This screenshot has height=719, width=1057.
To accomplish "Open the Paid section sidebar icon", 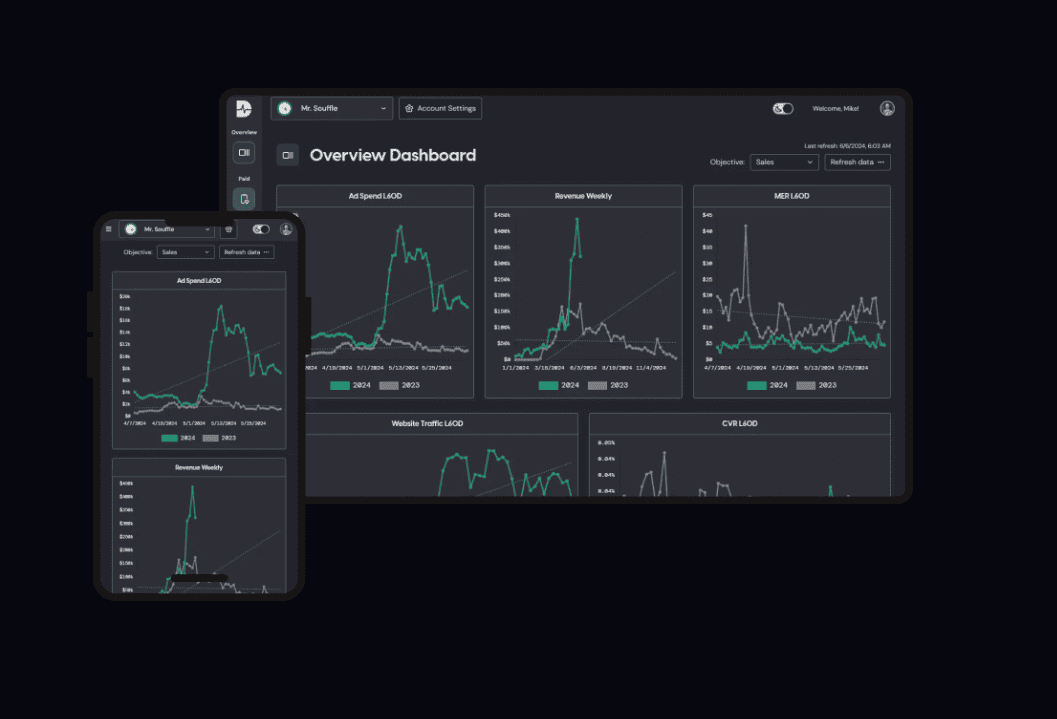I will [244, 199].
